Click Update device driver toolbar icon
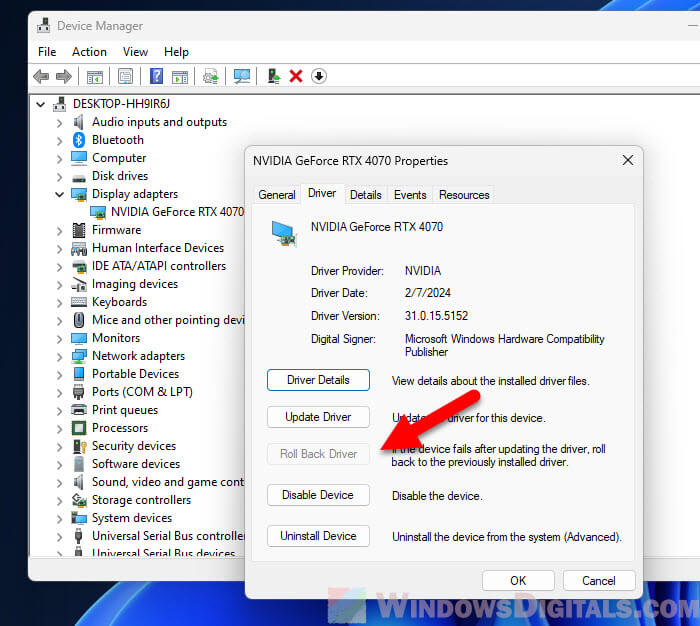Image resolution: width=700 pixels, height=626 pixels. [211, 76]
